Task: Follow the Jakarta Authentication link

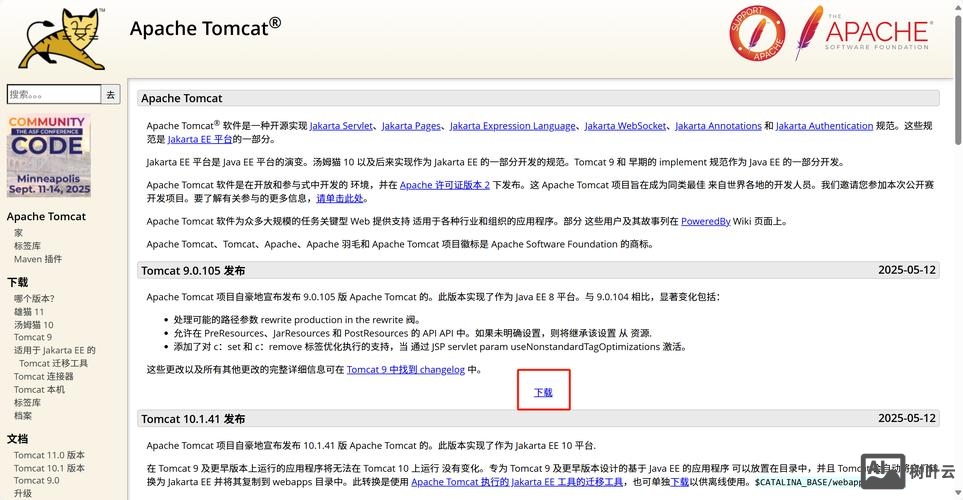Action: tap(824, 126)
